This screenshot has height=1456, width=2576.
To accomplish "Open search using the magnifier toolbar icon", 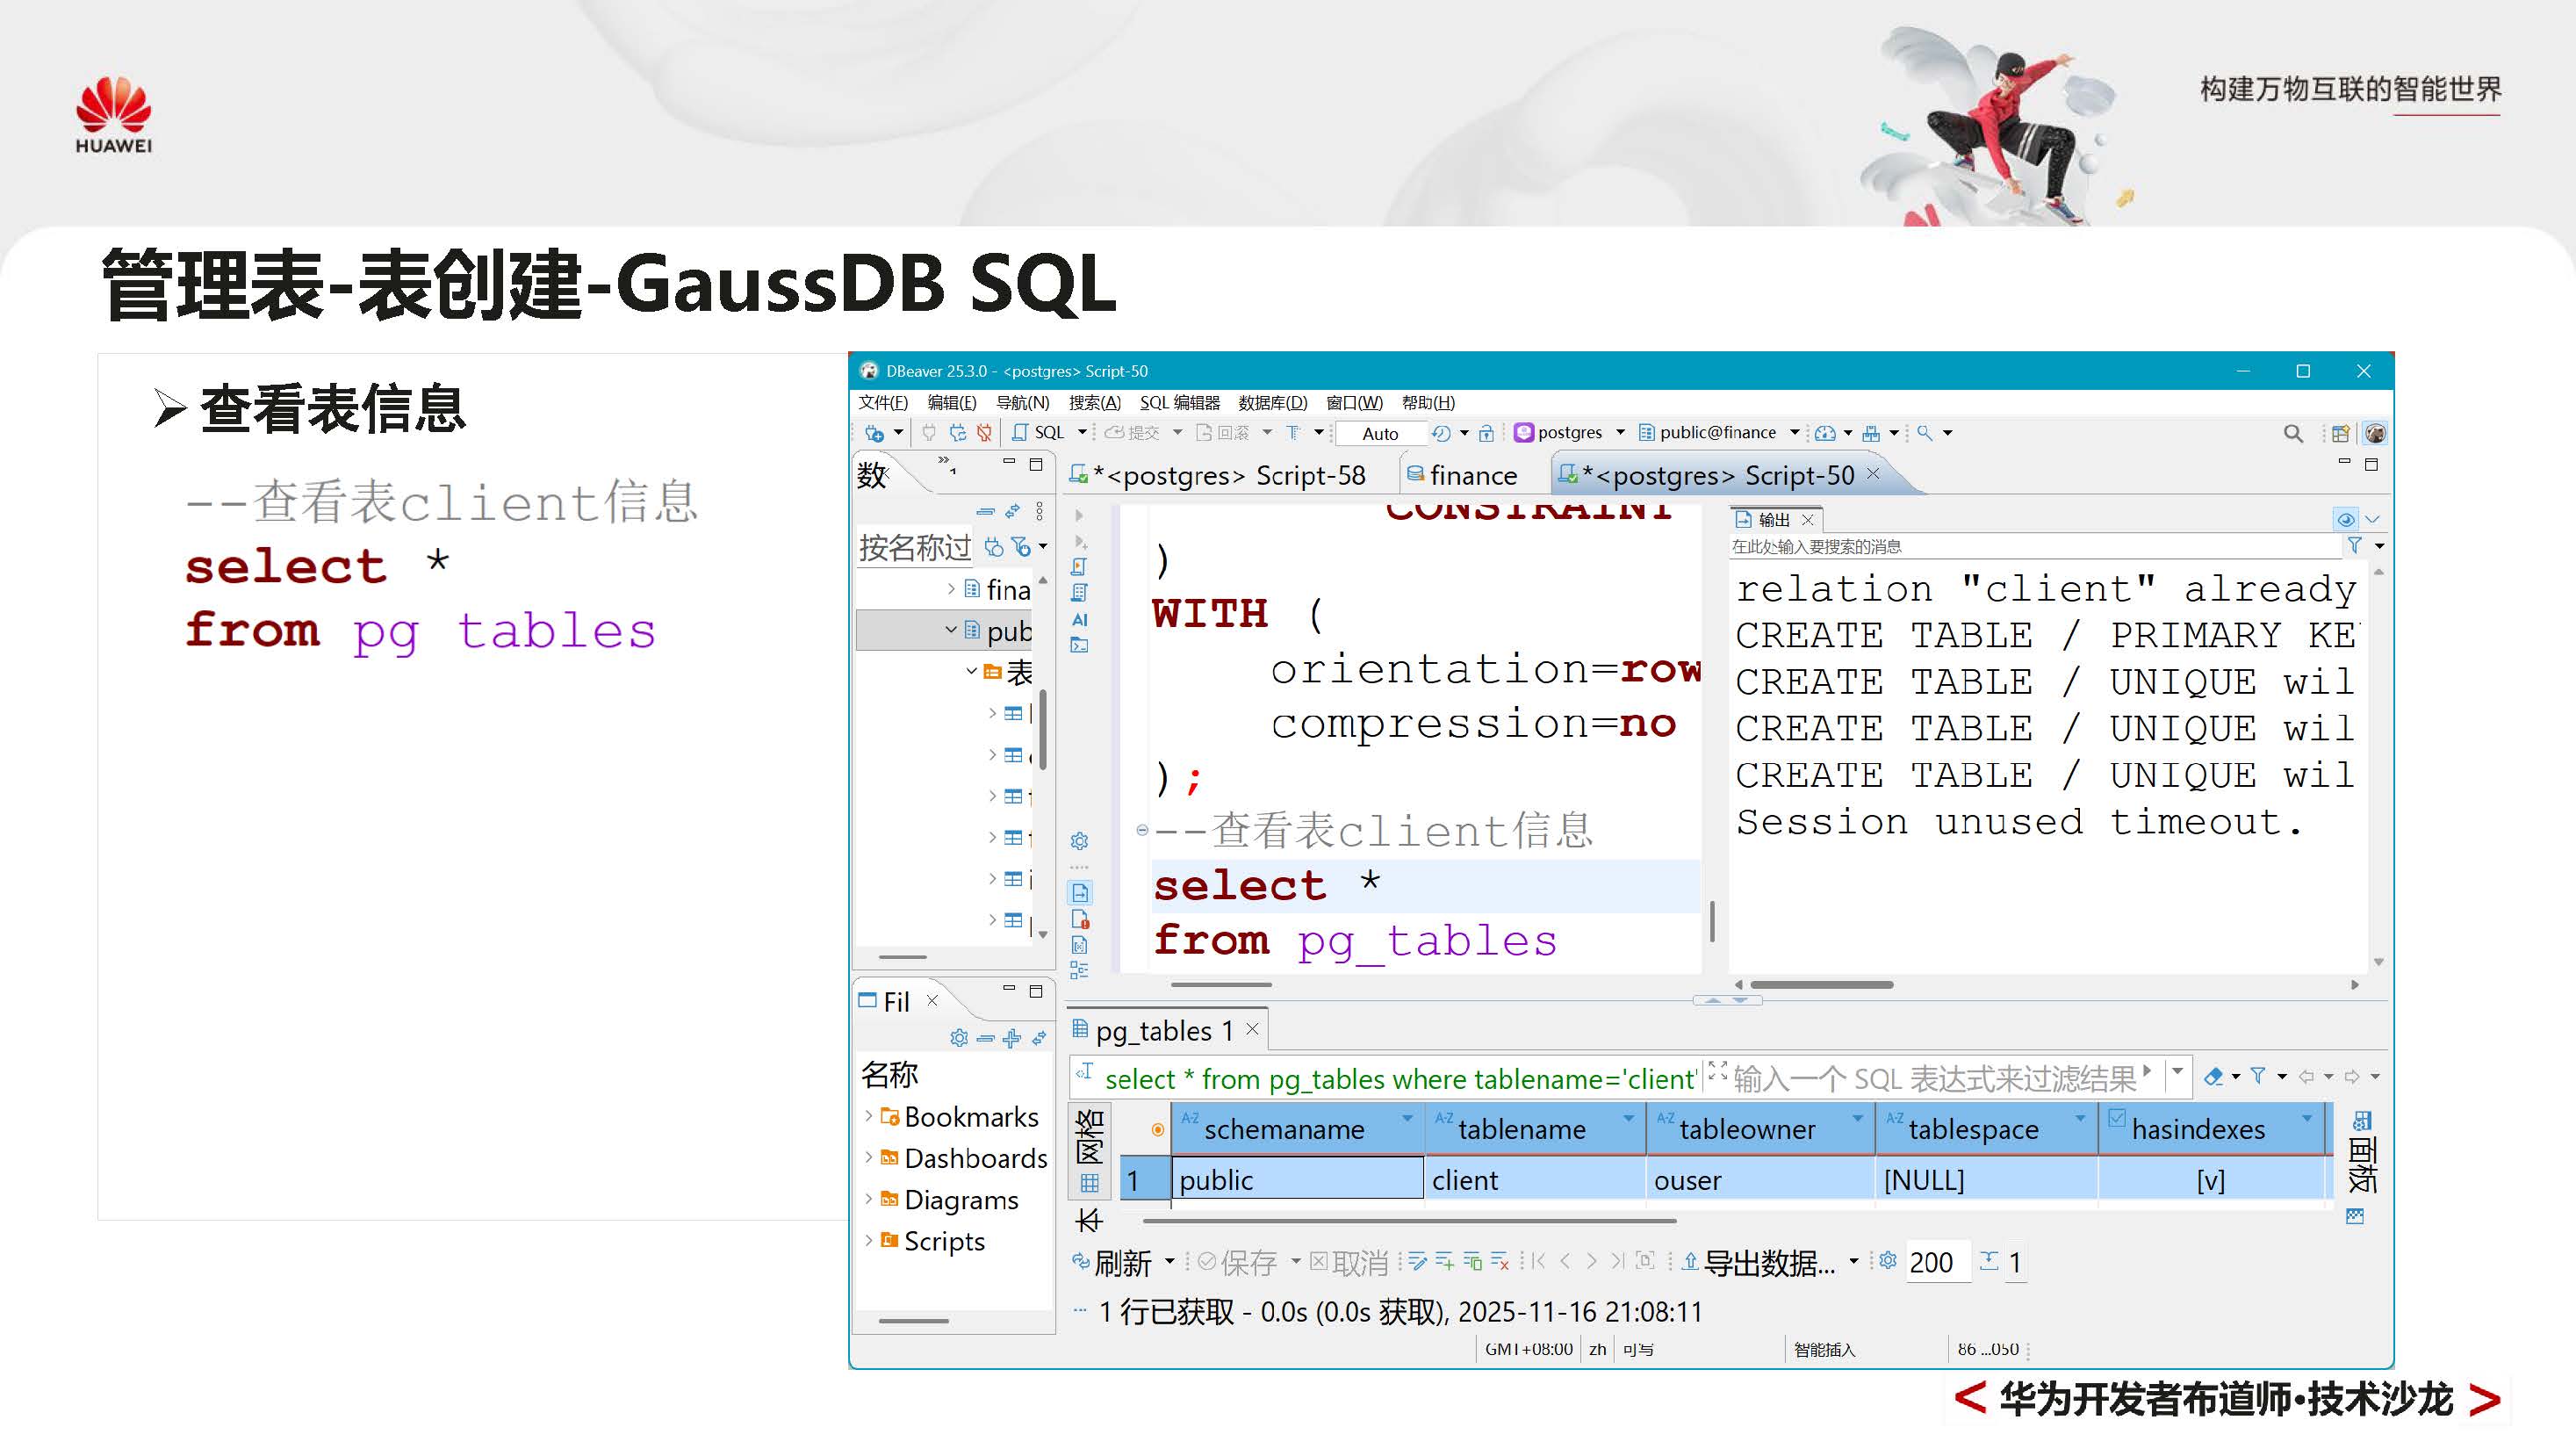I will click(2293, 432).
